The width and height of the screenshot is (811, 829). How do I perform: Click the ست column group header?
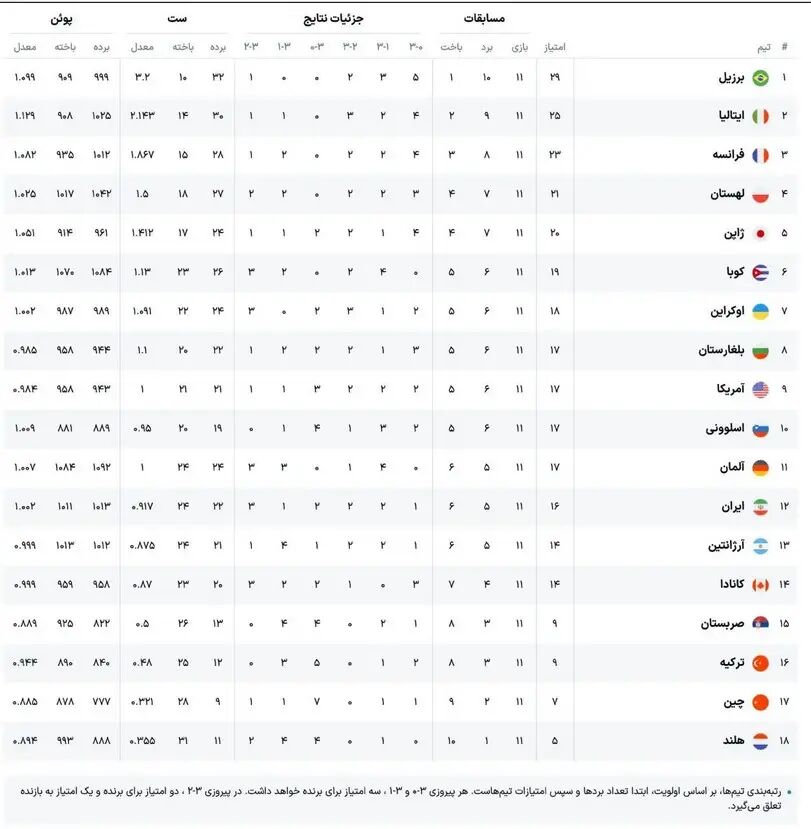(x=178, y=19)
